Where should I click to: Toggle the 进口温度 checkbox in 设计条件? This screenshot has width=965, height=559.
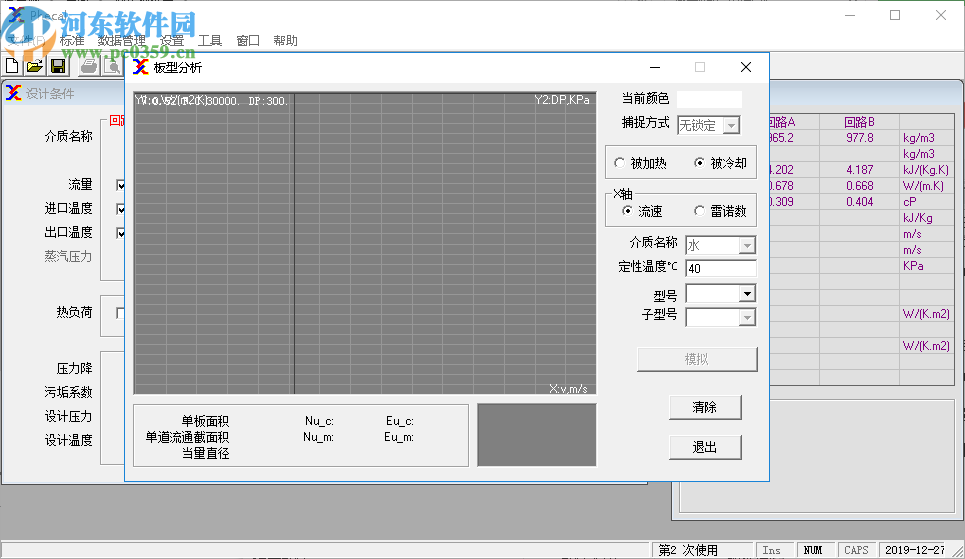coord(121,209)
